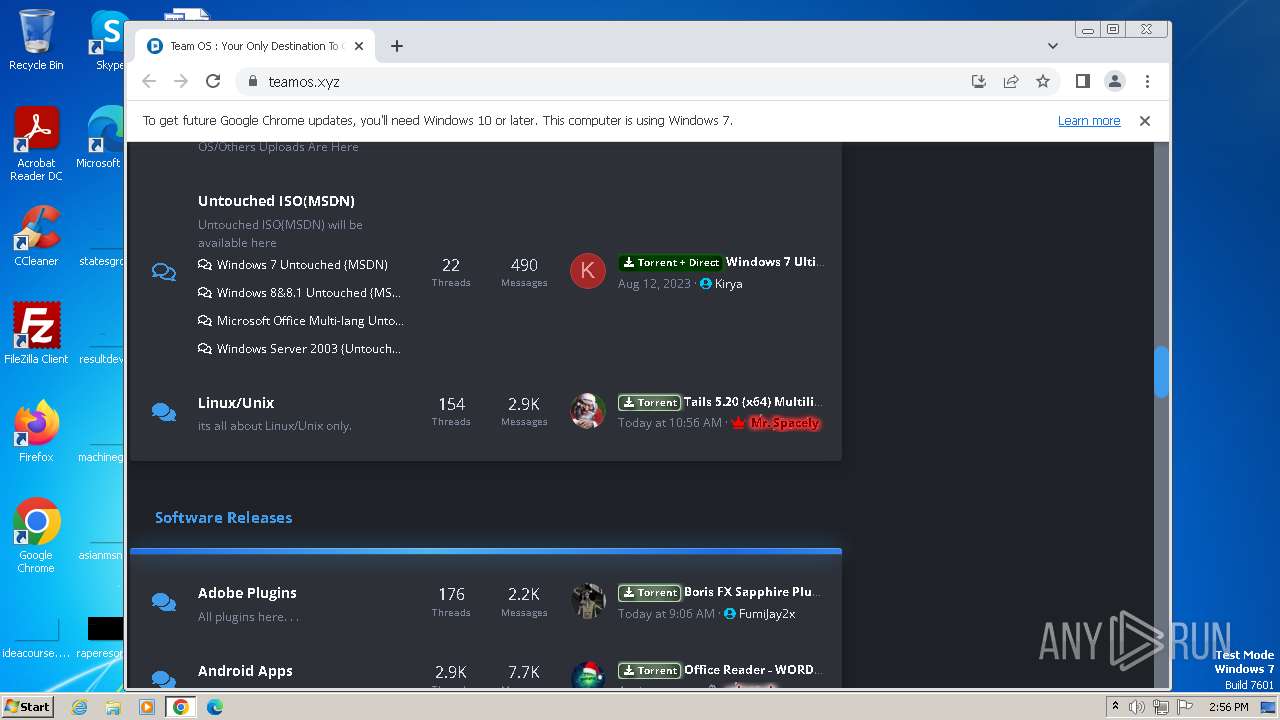Open Acrobat Reader DC desktop icon
This screenshot has width=1280, height=720.
coord(36,145)
